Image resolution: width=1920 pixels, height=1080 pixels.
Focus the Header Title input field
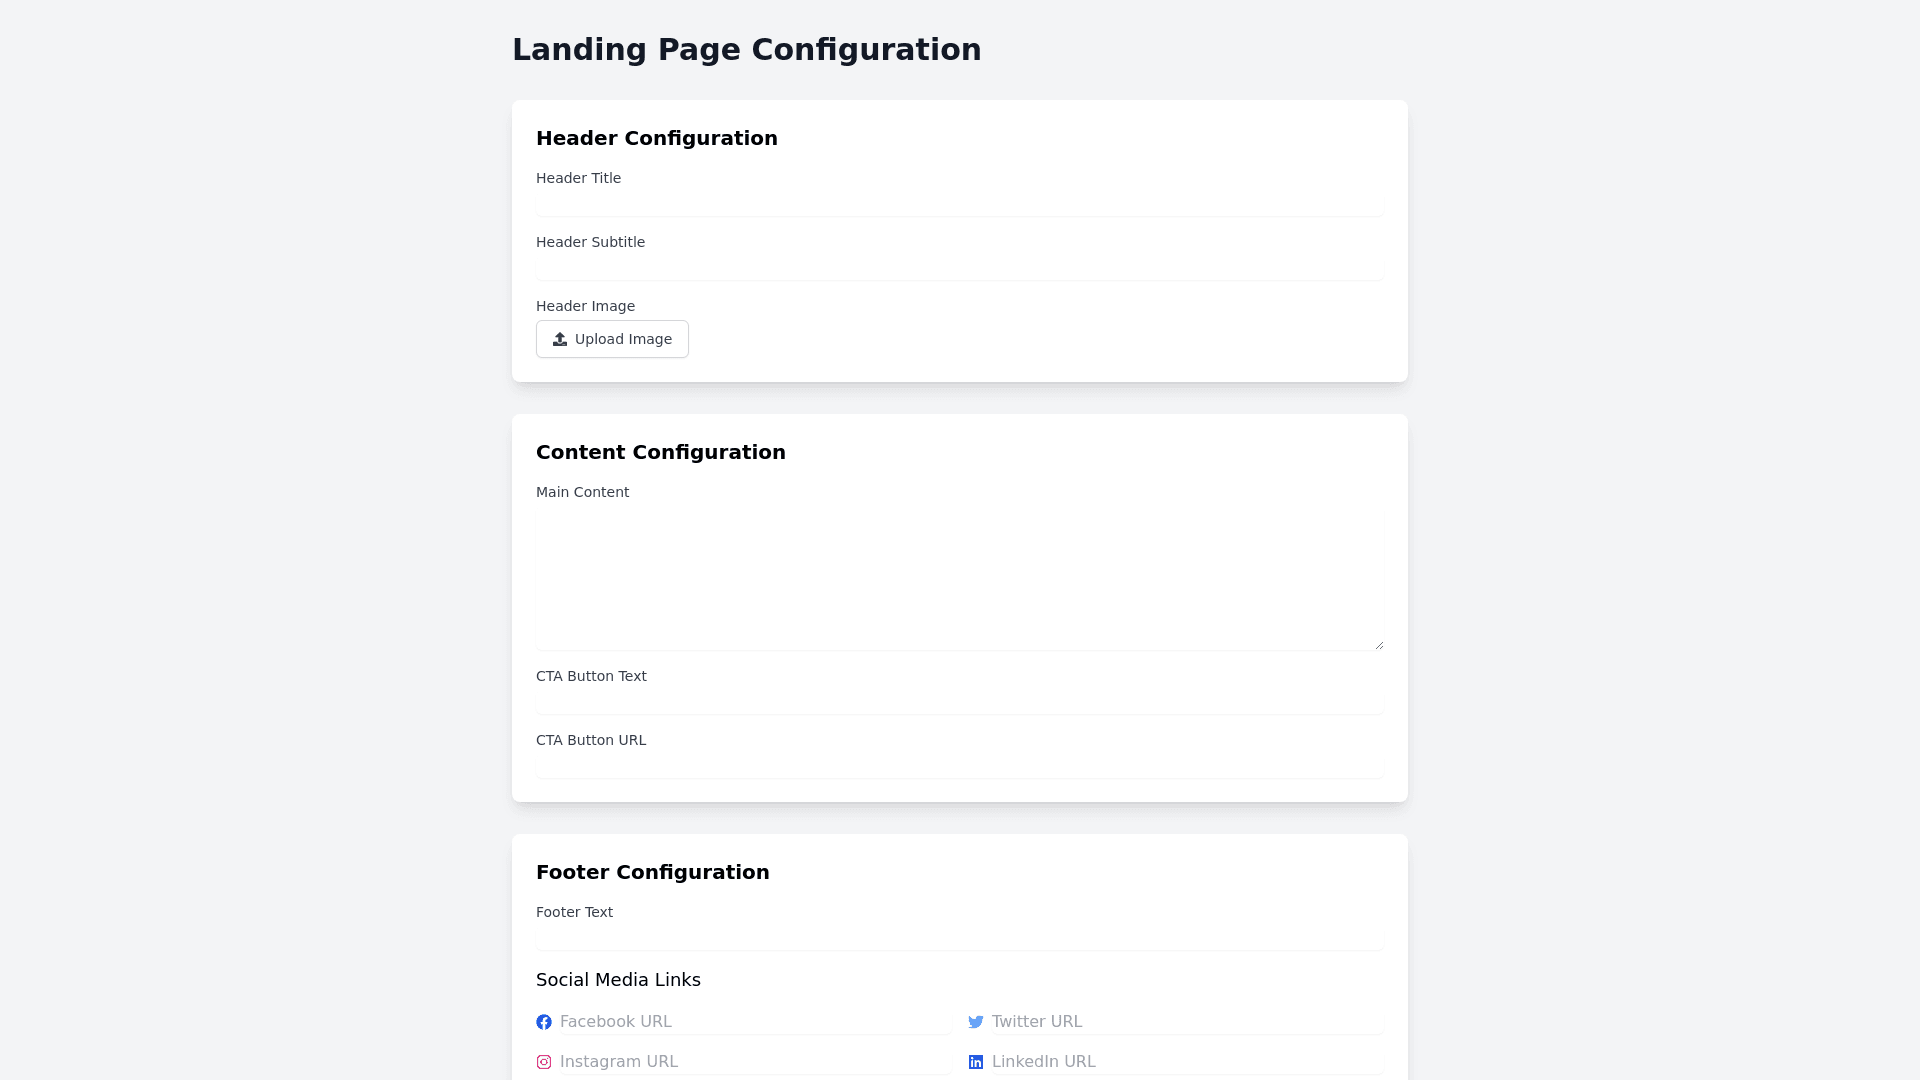pos(959,204)
